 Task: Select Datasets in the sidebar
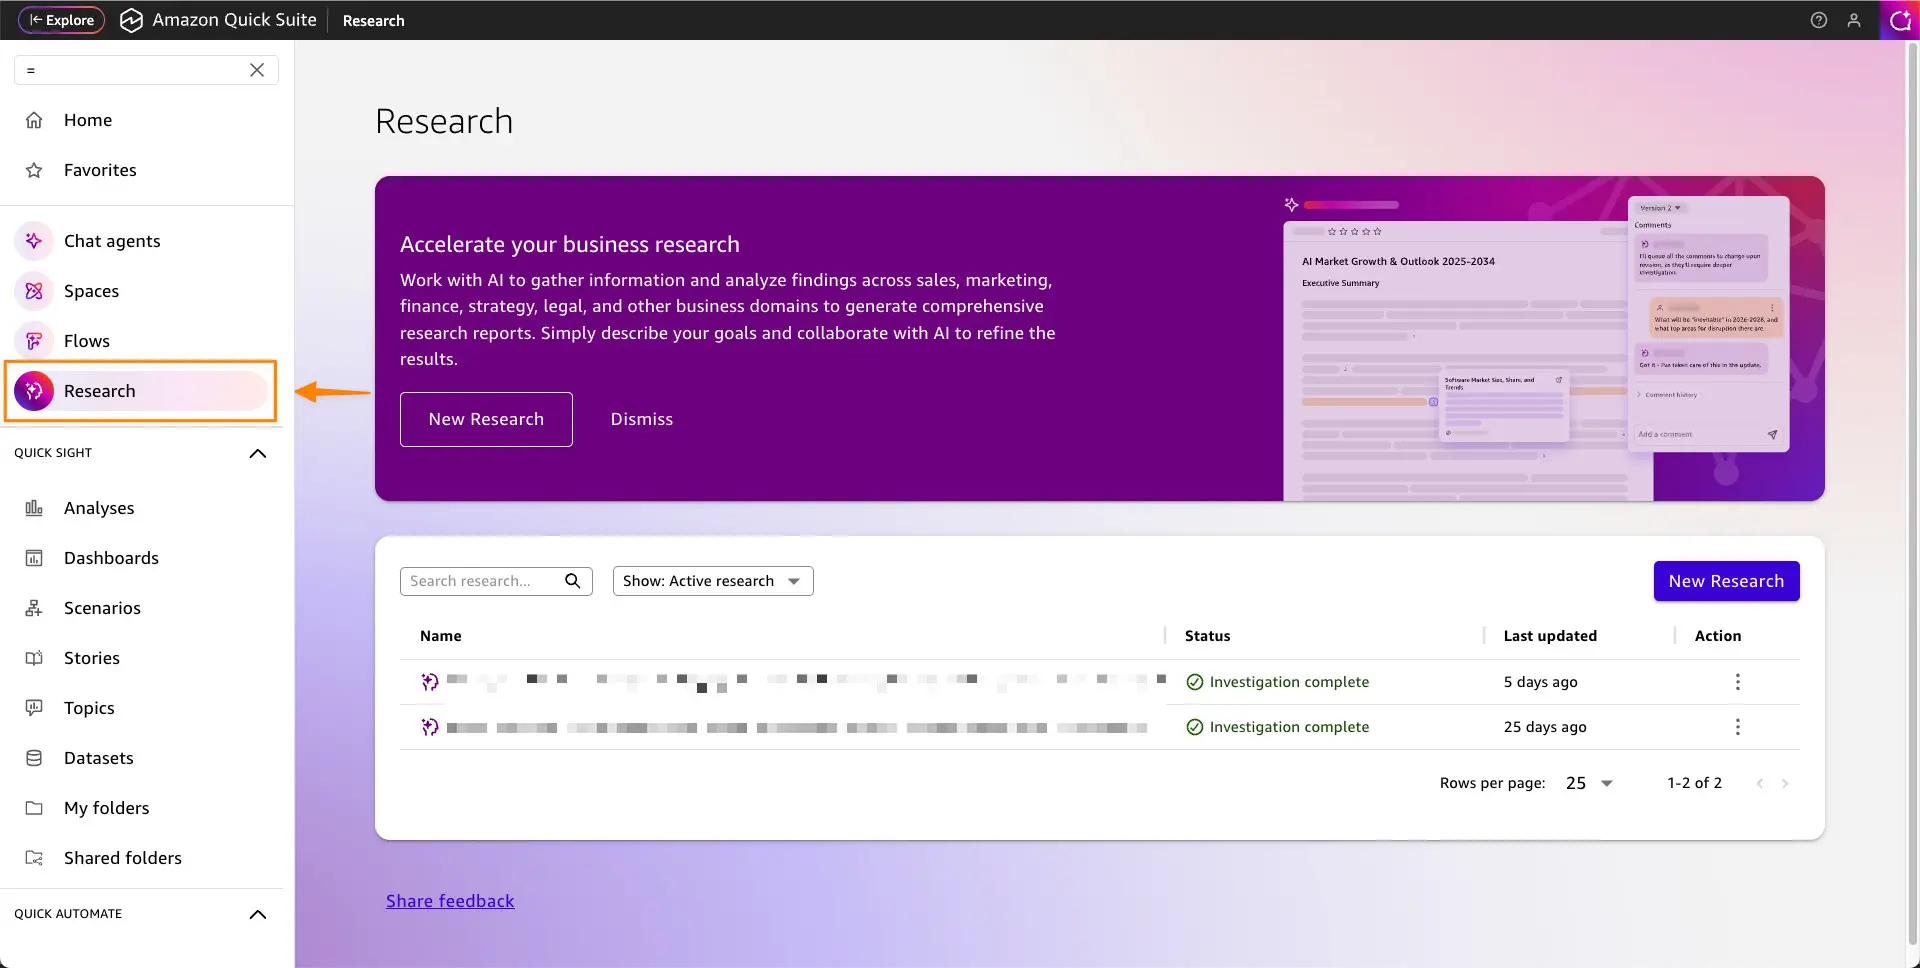point(98,758)
